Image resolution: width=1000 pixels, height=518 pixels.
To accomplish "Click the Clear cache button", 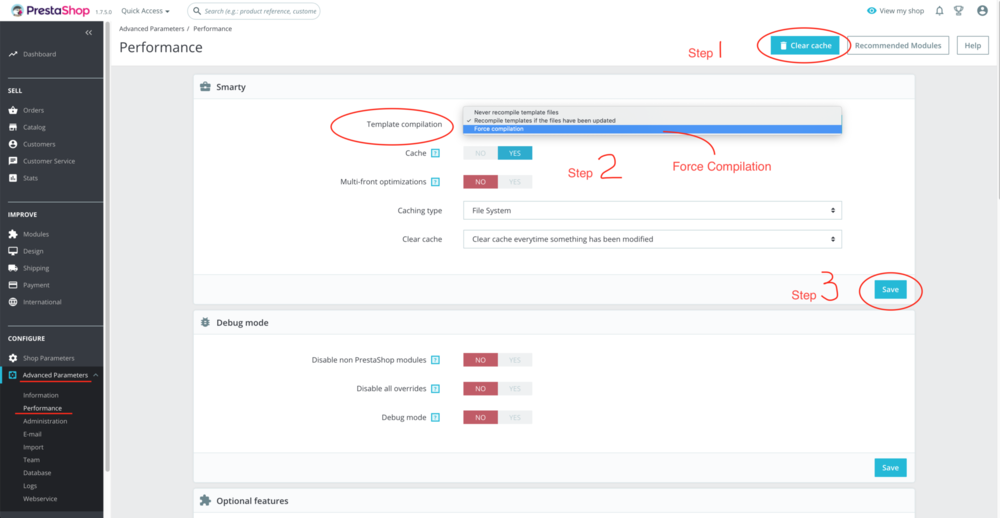I will (x=805, y=46).
